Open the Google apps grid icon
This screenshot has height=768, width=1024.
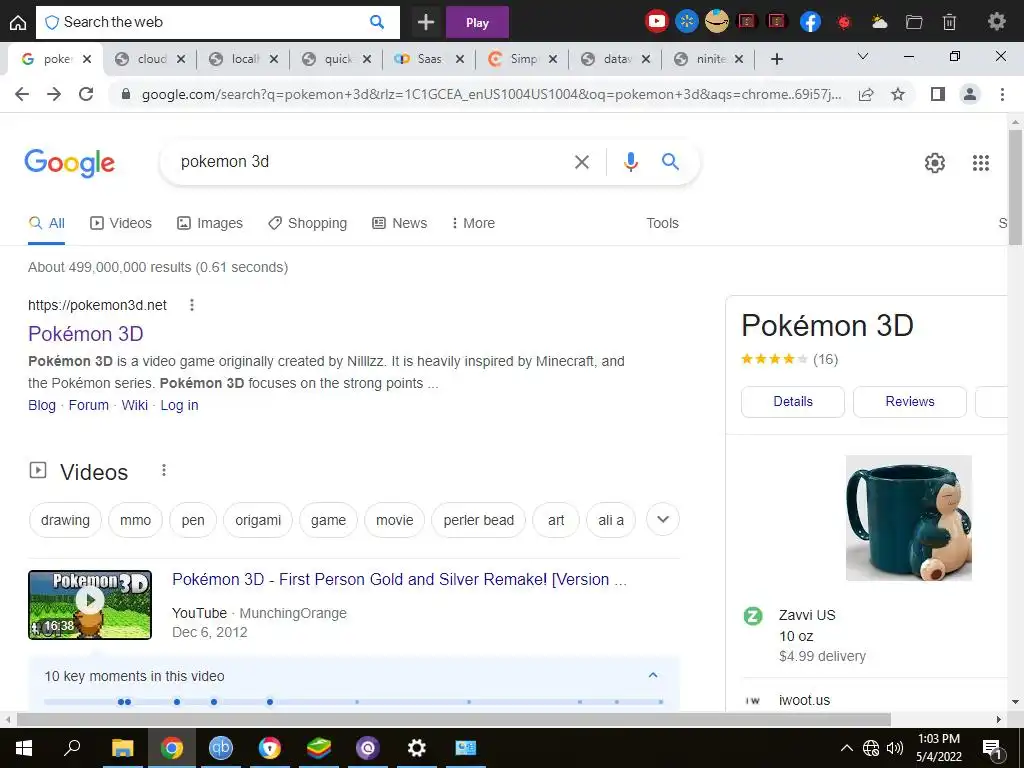(x=980, y=163)
